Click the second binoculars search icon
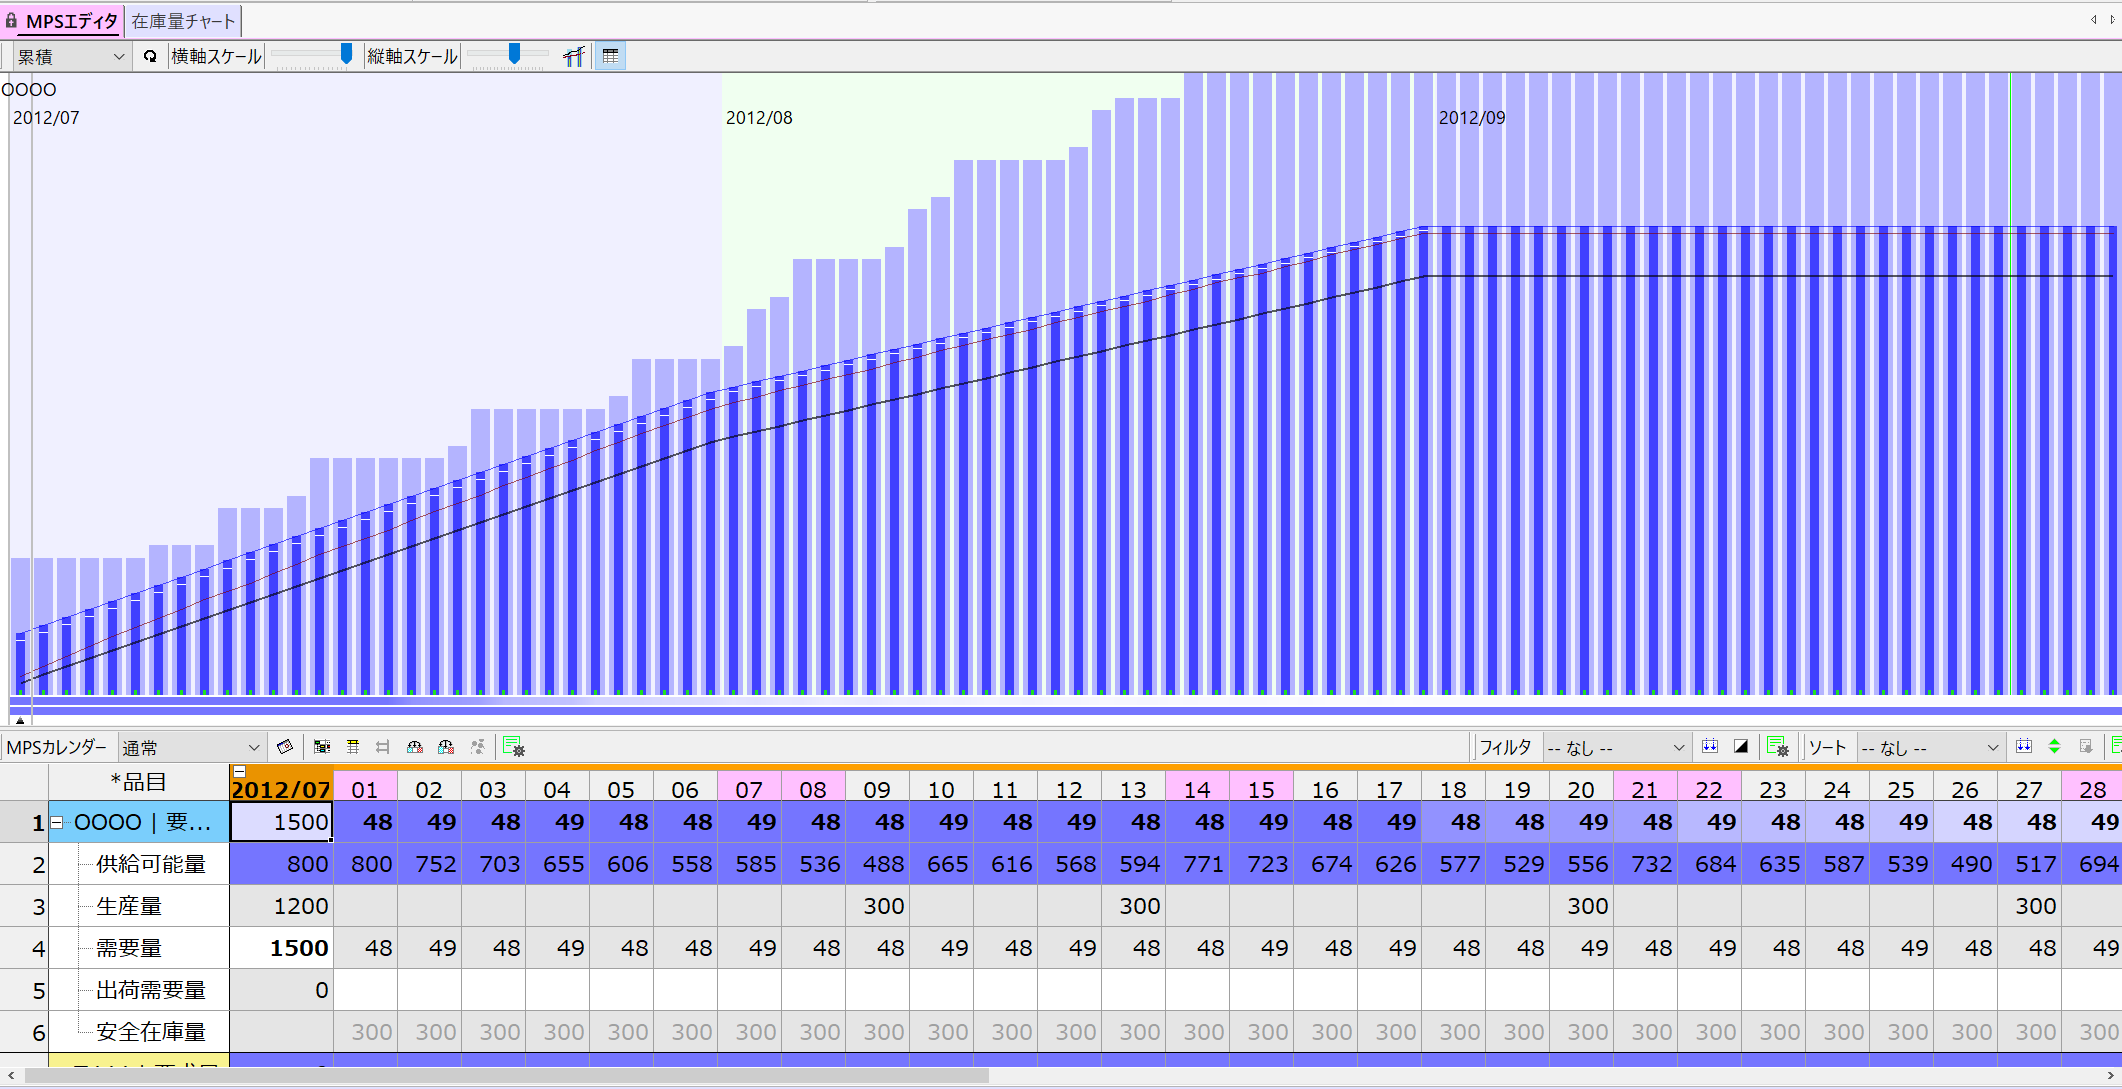Viewport: 2122px width, 1089px height. [446, 747]
